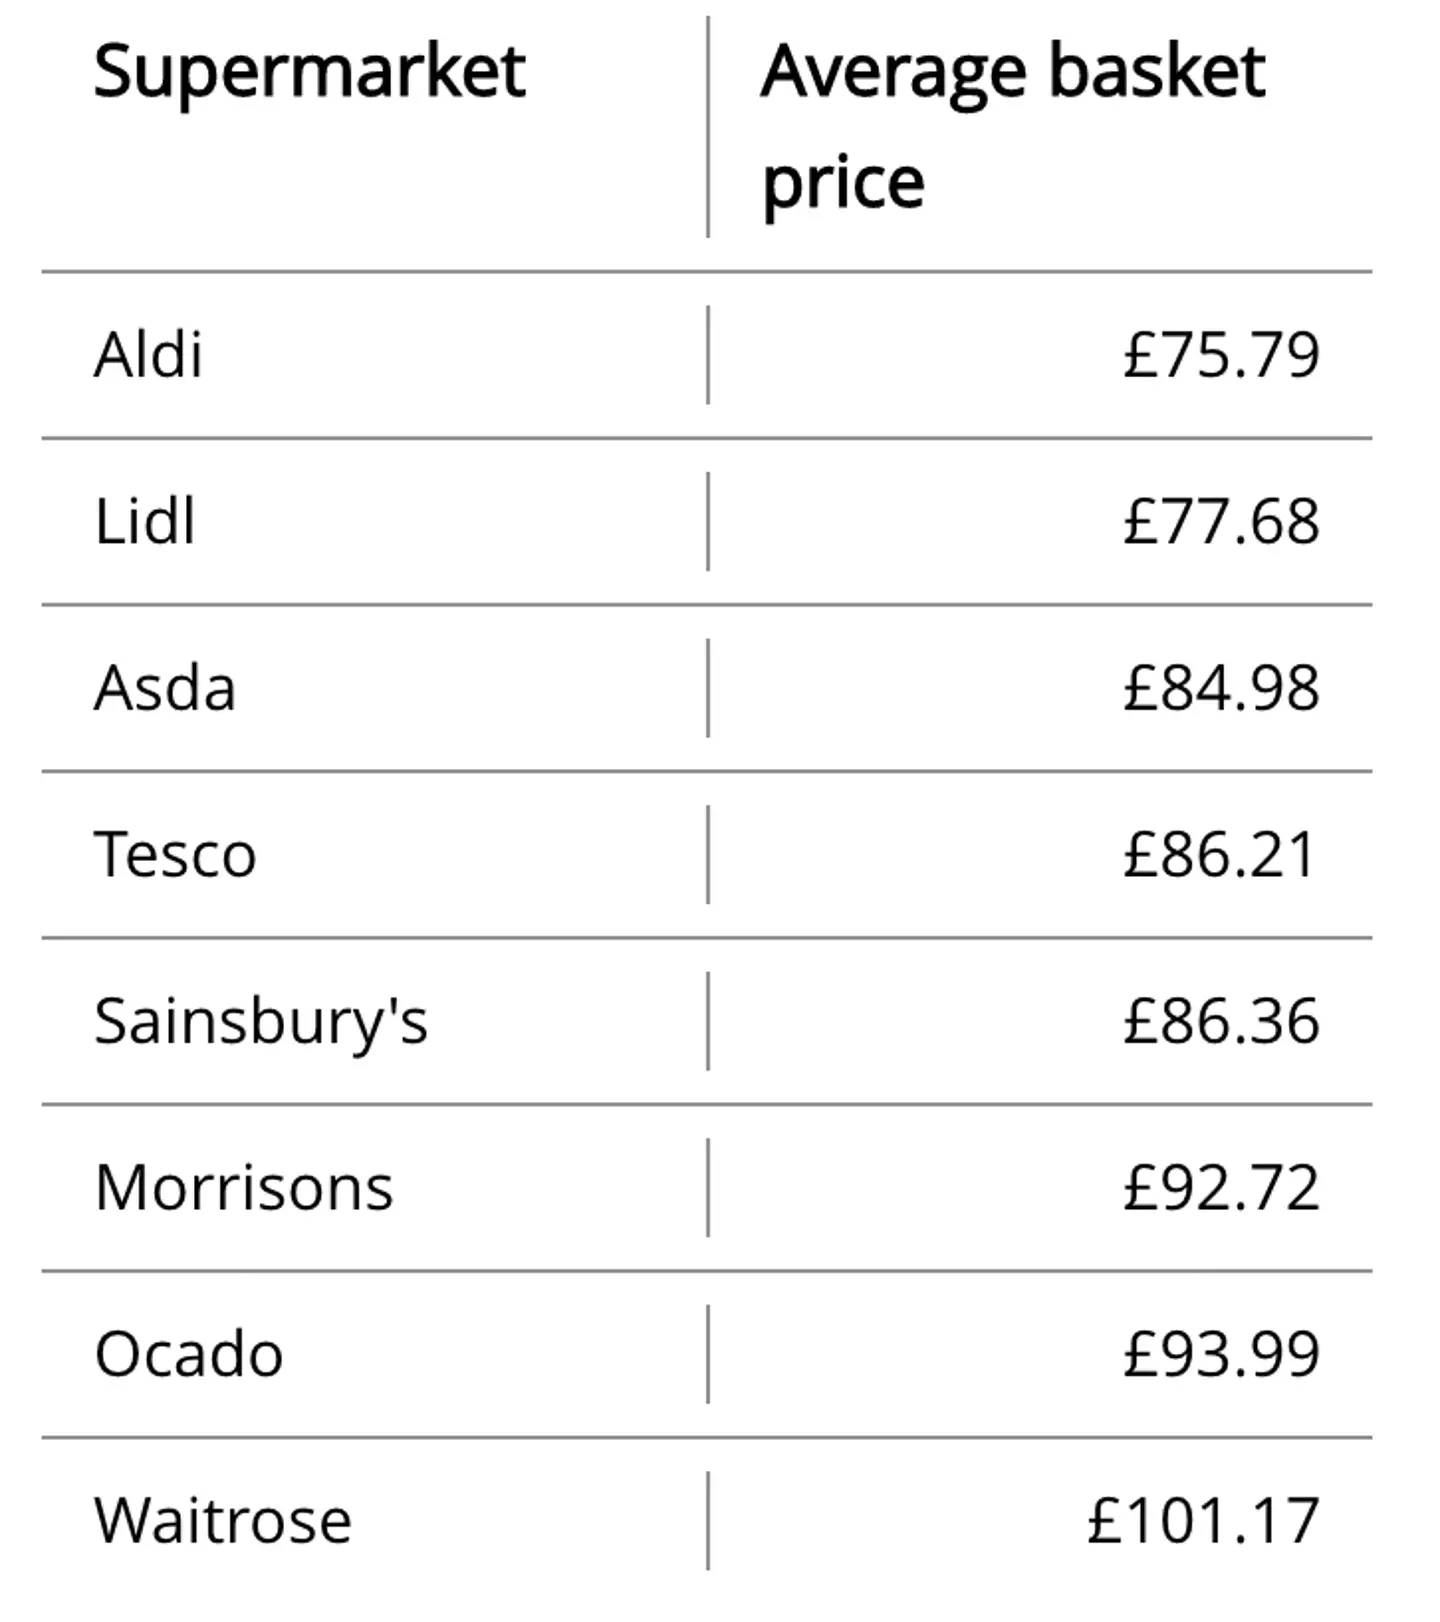Click Morrisons' £92.72 basket price

click(1220, 1189)
